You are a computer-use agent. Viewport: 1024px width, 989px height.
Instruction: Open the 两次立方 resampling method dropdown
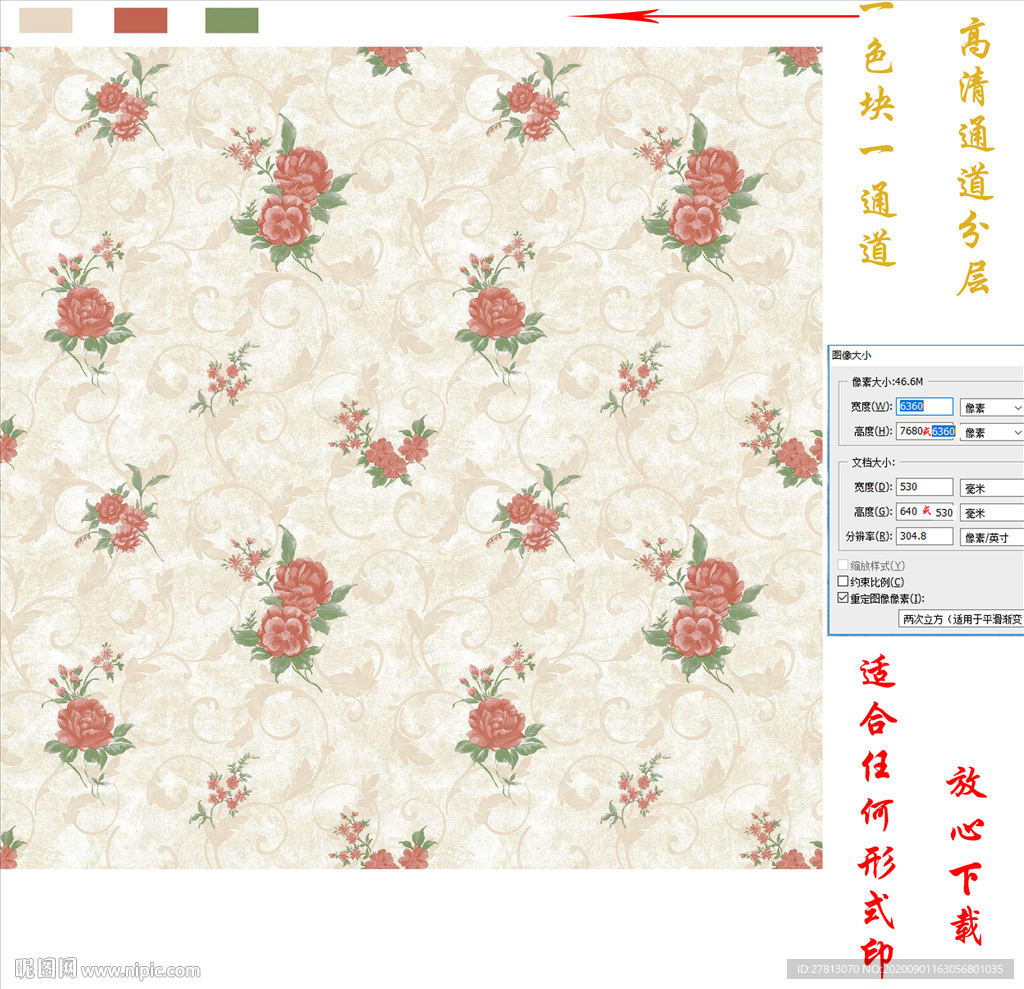tap(961, 619)
